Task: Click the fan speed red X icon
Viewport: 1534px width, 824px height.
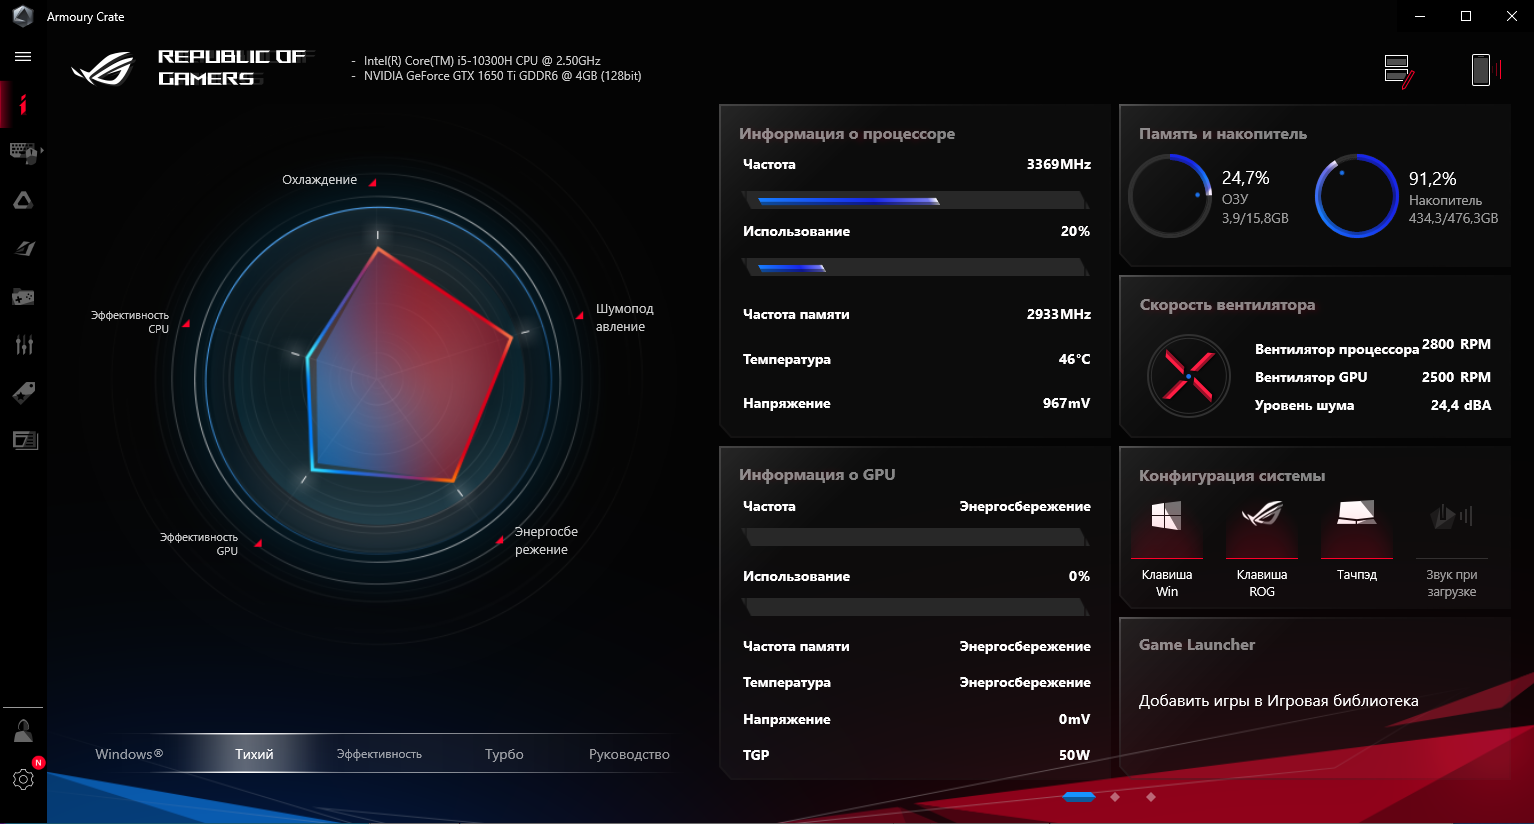Action: pos(1188,376)
